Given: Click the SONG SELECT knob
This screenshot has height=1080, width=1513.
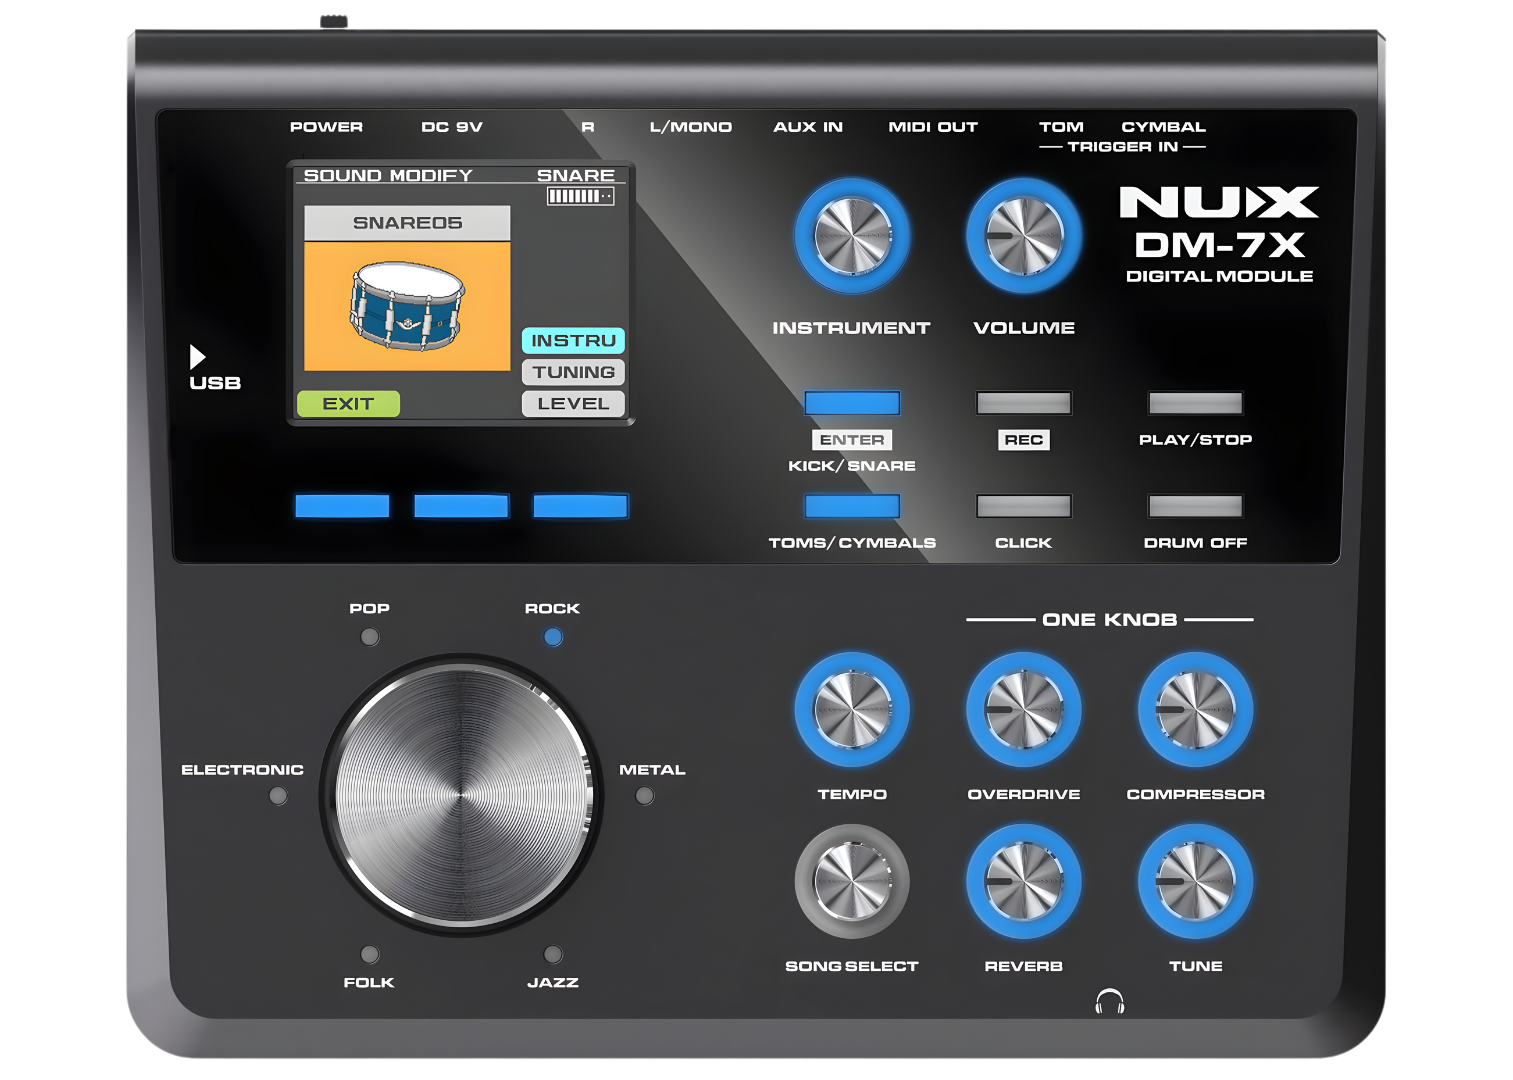Looking at the screenshot, I should coord(852,882).
